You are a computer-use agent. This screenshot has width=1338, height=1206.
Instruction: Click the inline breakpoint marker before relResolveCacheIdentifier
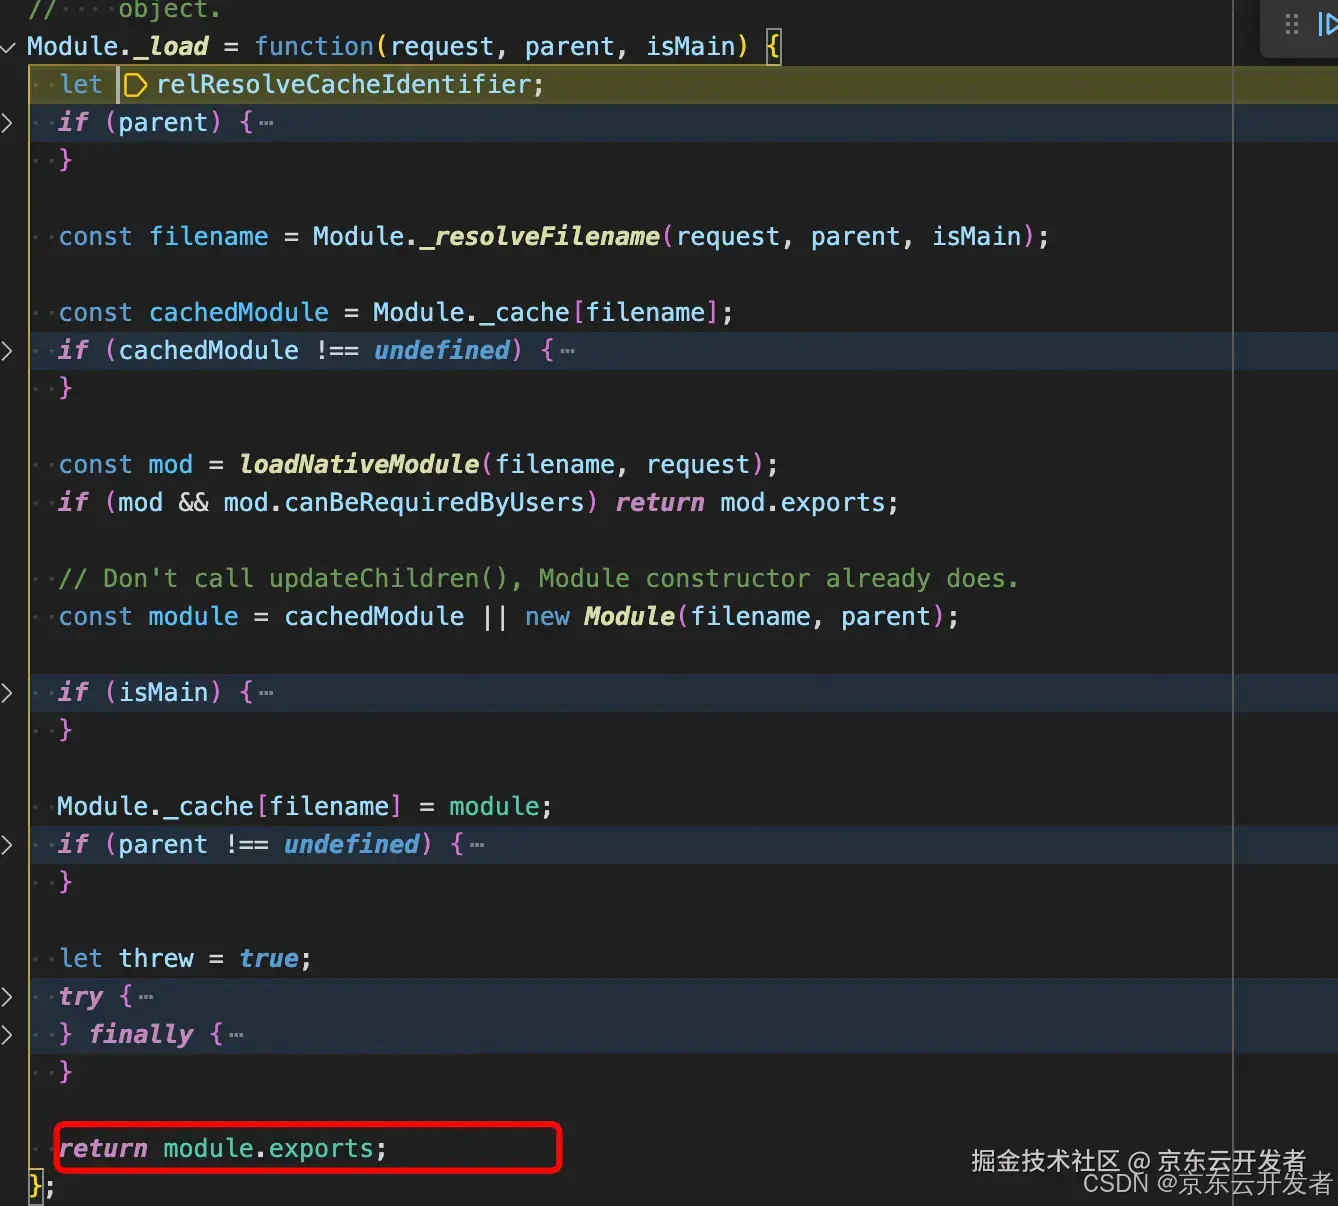pos(134,86)
